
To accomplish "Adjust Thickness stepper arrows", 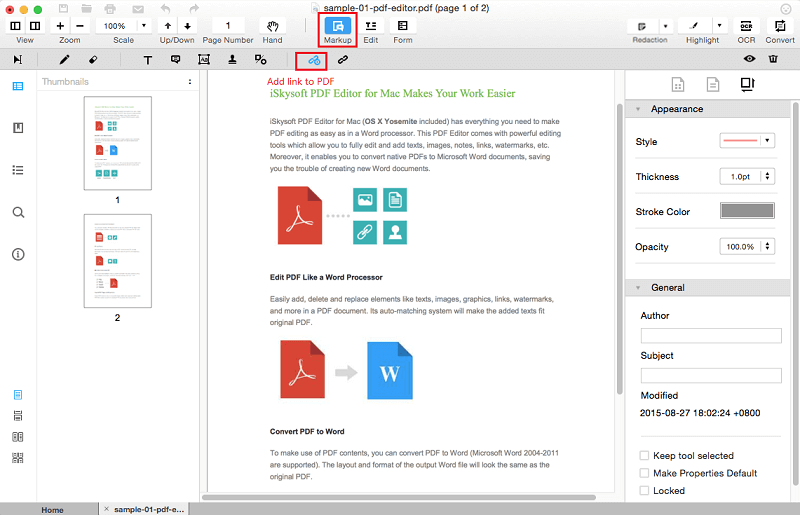I will pyautogui.click(x=767, y=176).
